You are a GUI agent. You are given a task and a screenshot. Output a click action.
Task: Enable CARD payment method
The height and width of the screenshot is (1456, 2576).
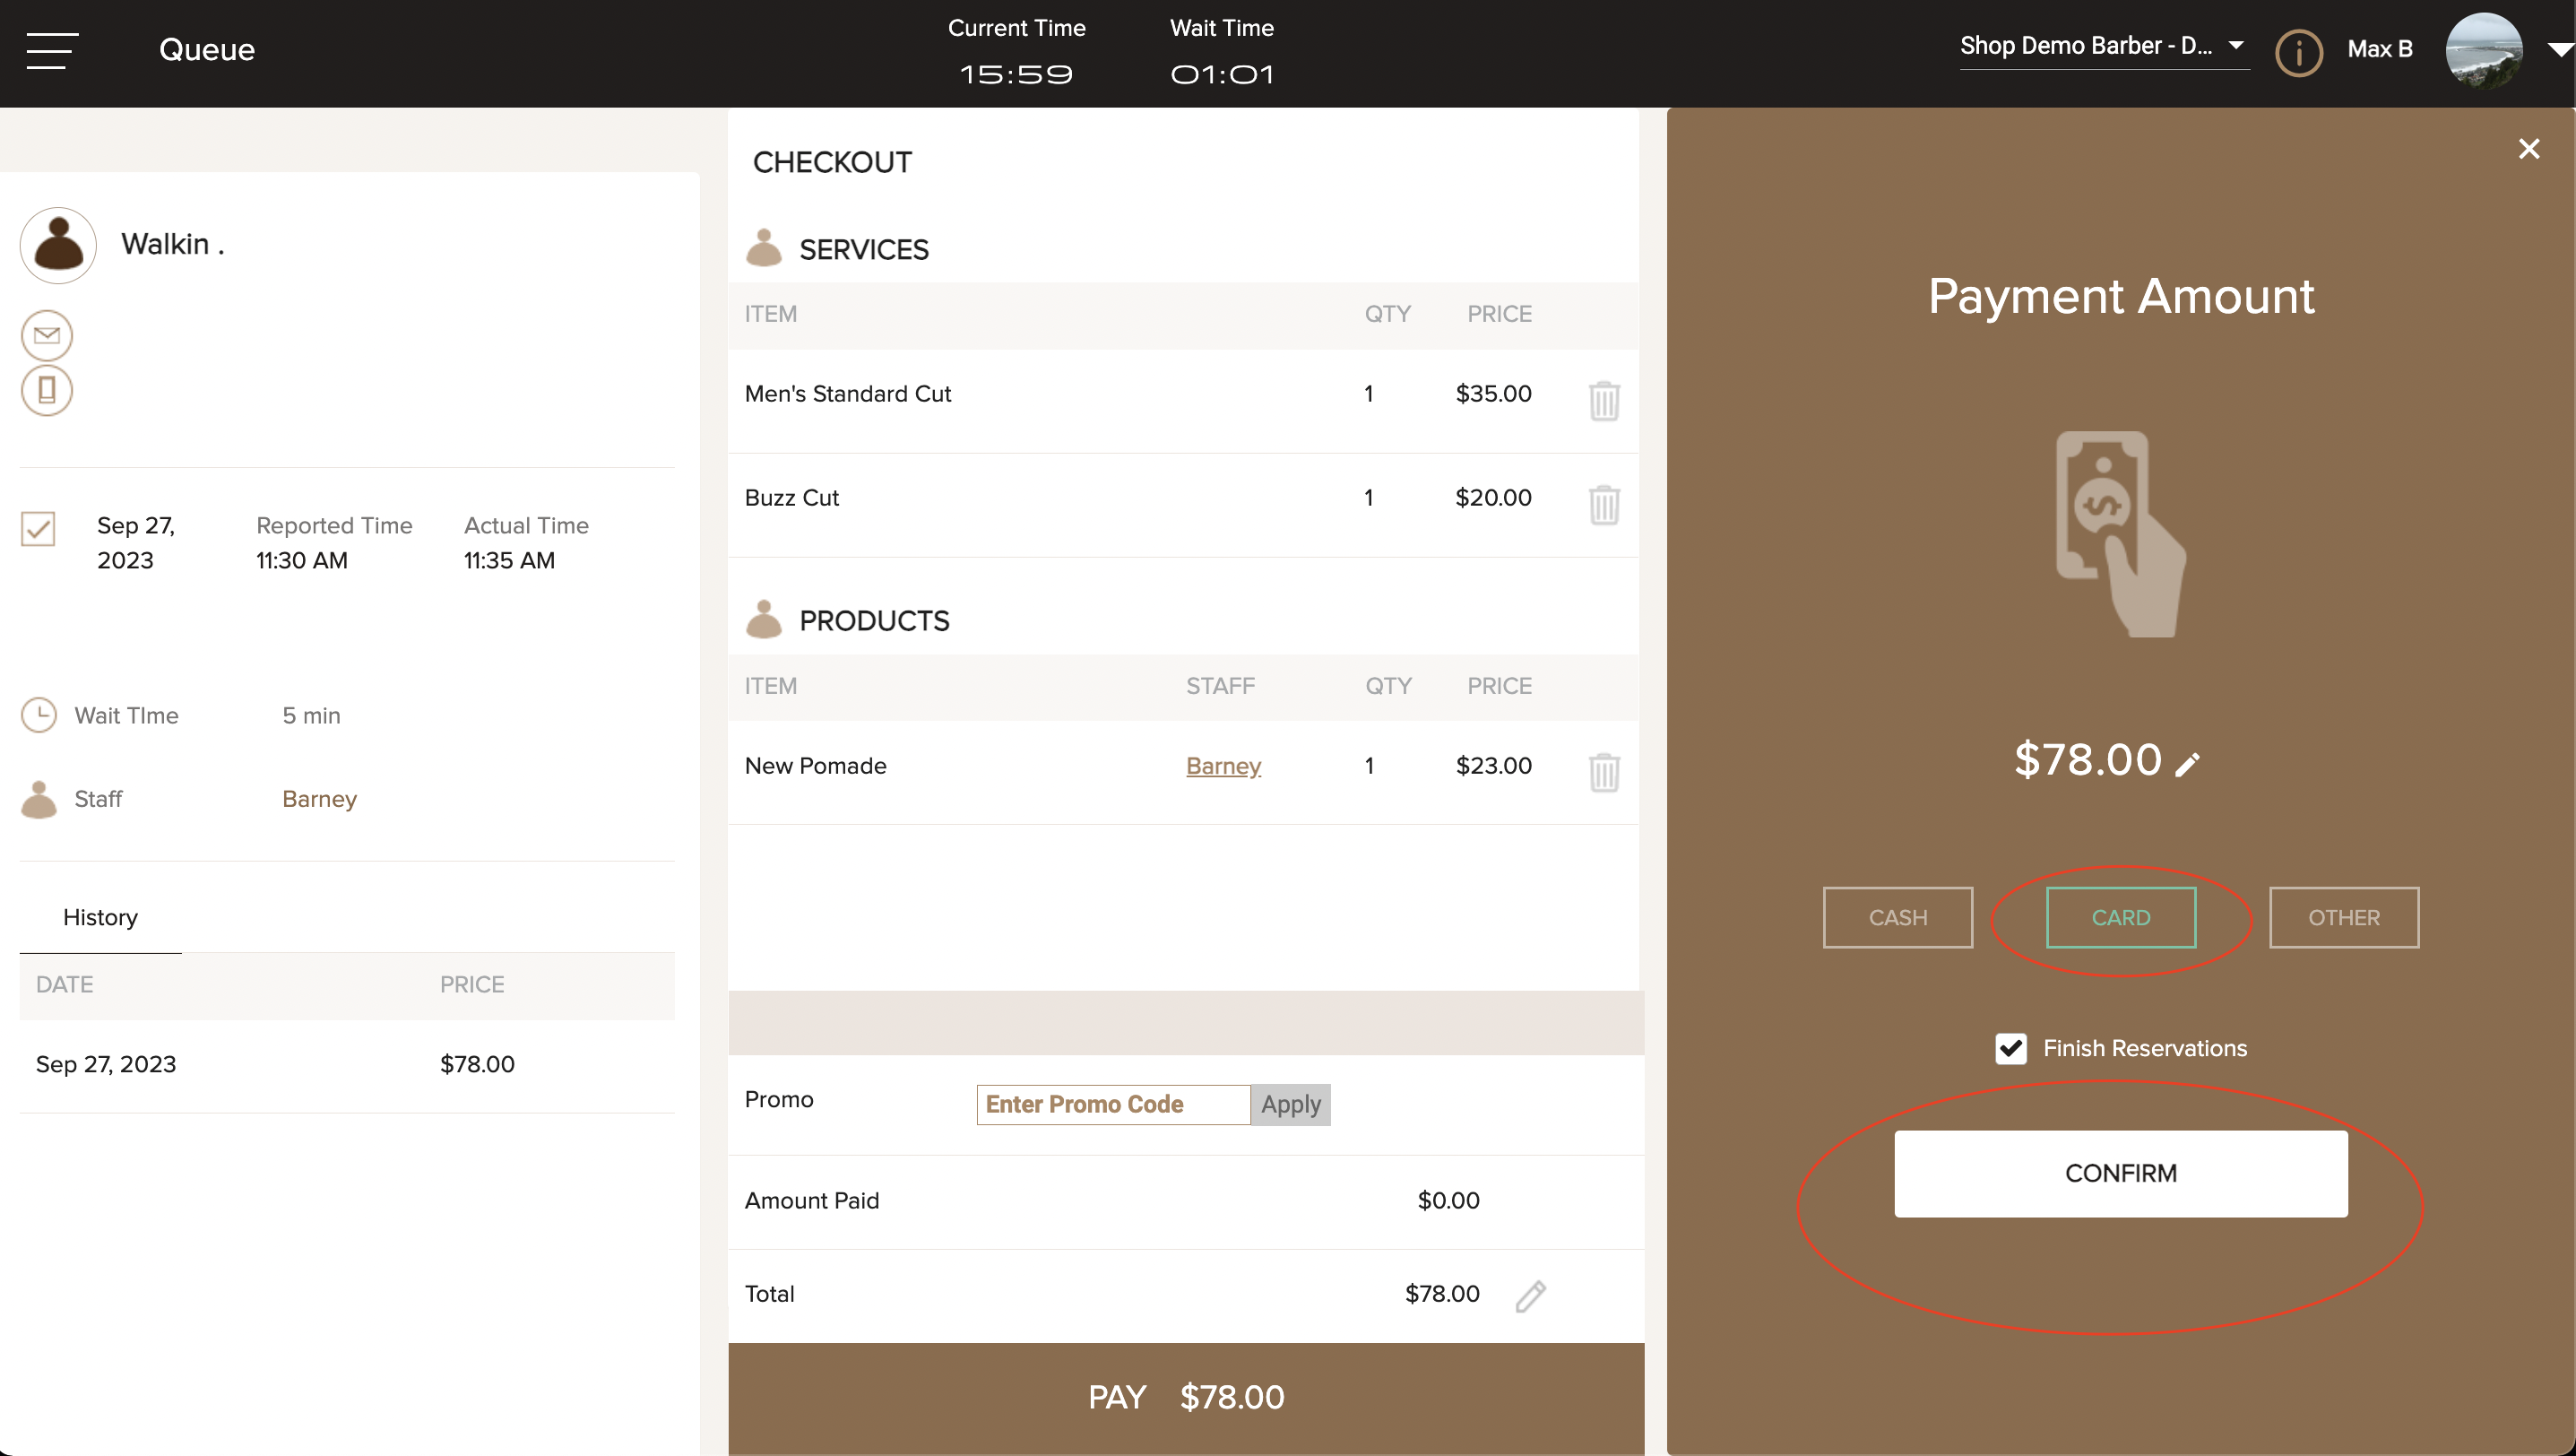point(2122,918)
